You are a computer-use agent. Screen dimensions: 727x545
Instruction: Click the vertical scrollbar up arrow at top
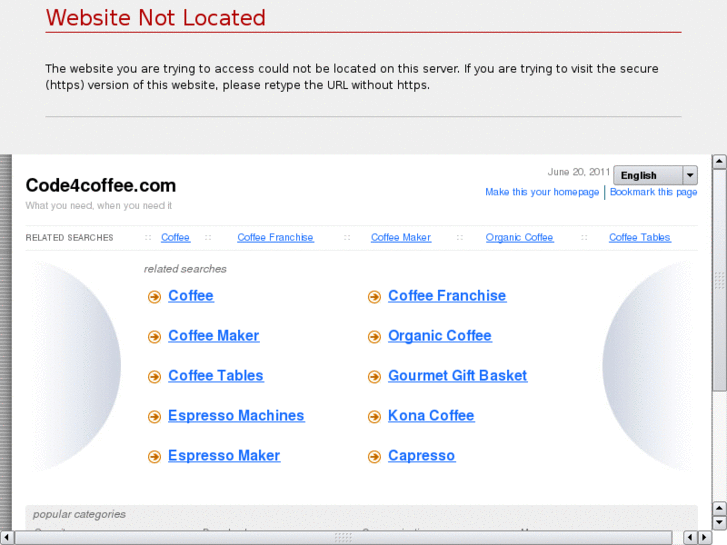tap(719, 161)
